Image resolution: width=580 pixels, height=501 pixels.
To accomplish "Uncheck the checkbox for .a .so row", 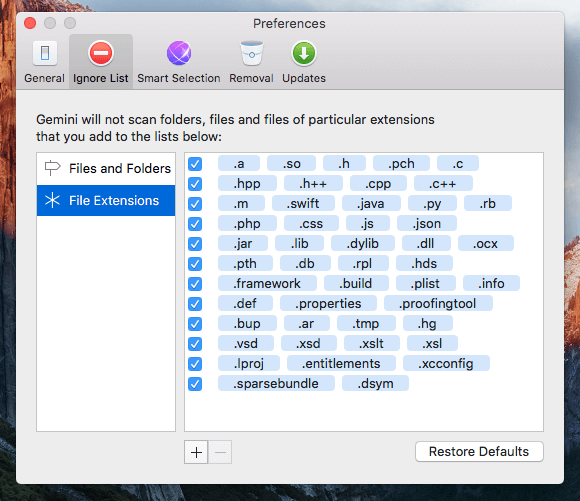I will pos(195,164).
